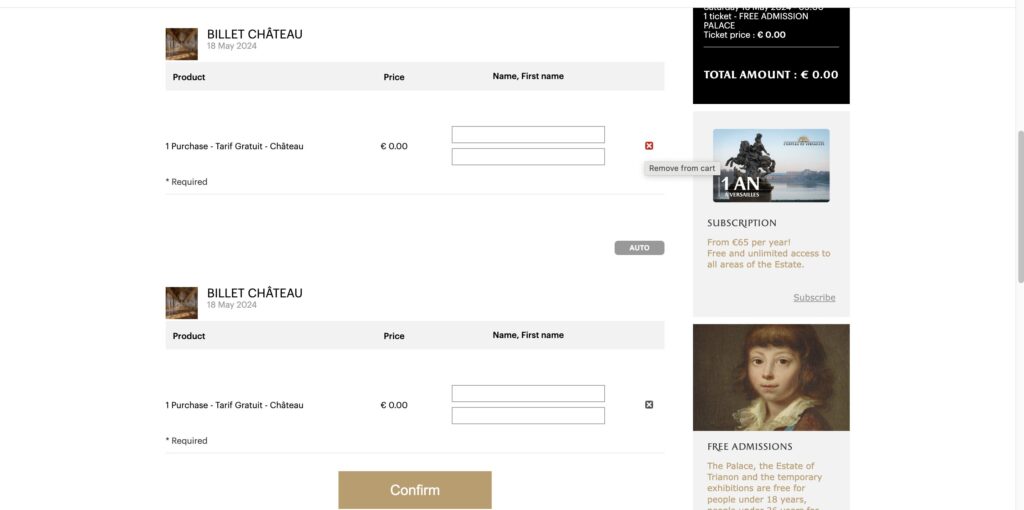Image resolution: width=1024 pixels, height=510 pixels.
Task: Remove the second Château ticket using gray X
Action: (x=649, y=405)
